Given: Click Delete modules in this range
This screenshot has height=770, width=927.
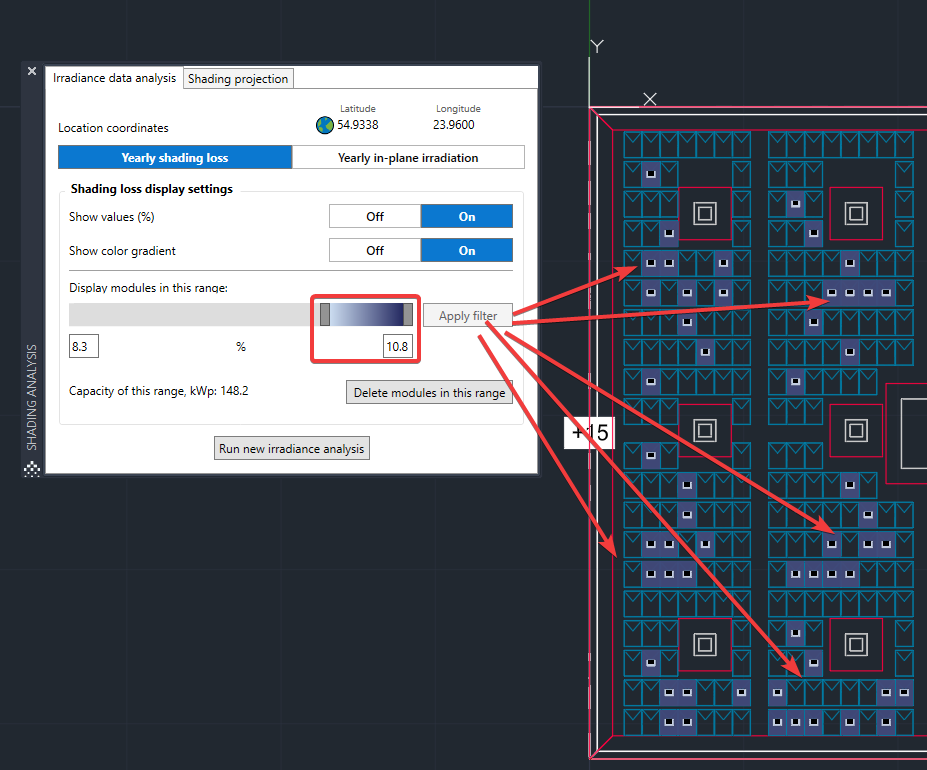Looking at the screenshot, I should (429, 393).
